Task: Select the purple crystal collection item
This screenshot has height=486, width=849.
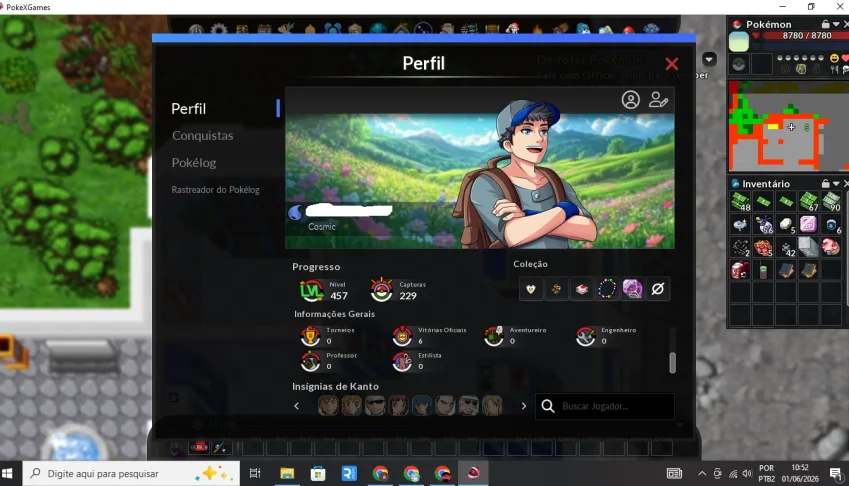Action: (632, 289)
